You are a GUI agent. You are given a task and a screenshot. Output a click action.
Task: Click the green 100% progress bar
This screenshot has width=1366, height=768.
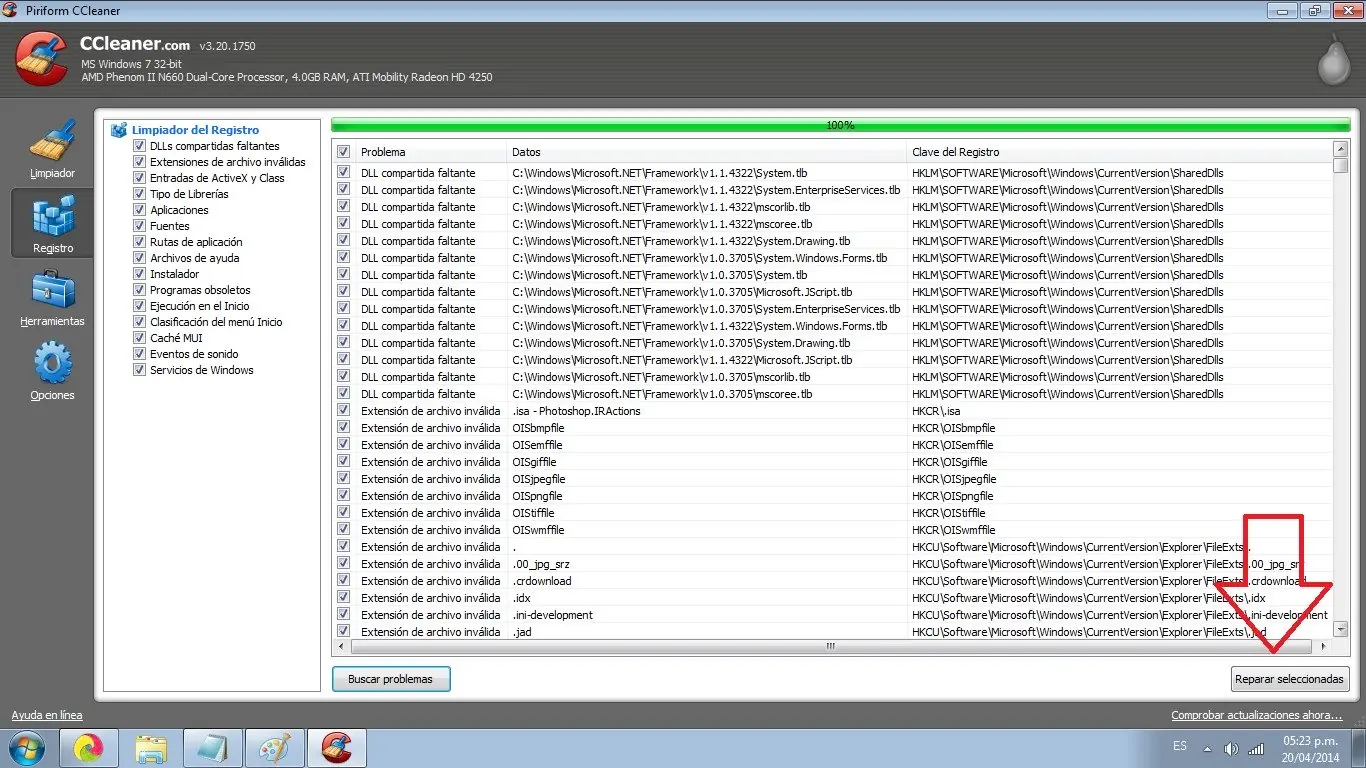click(840, 125)
